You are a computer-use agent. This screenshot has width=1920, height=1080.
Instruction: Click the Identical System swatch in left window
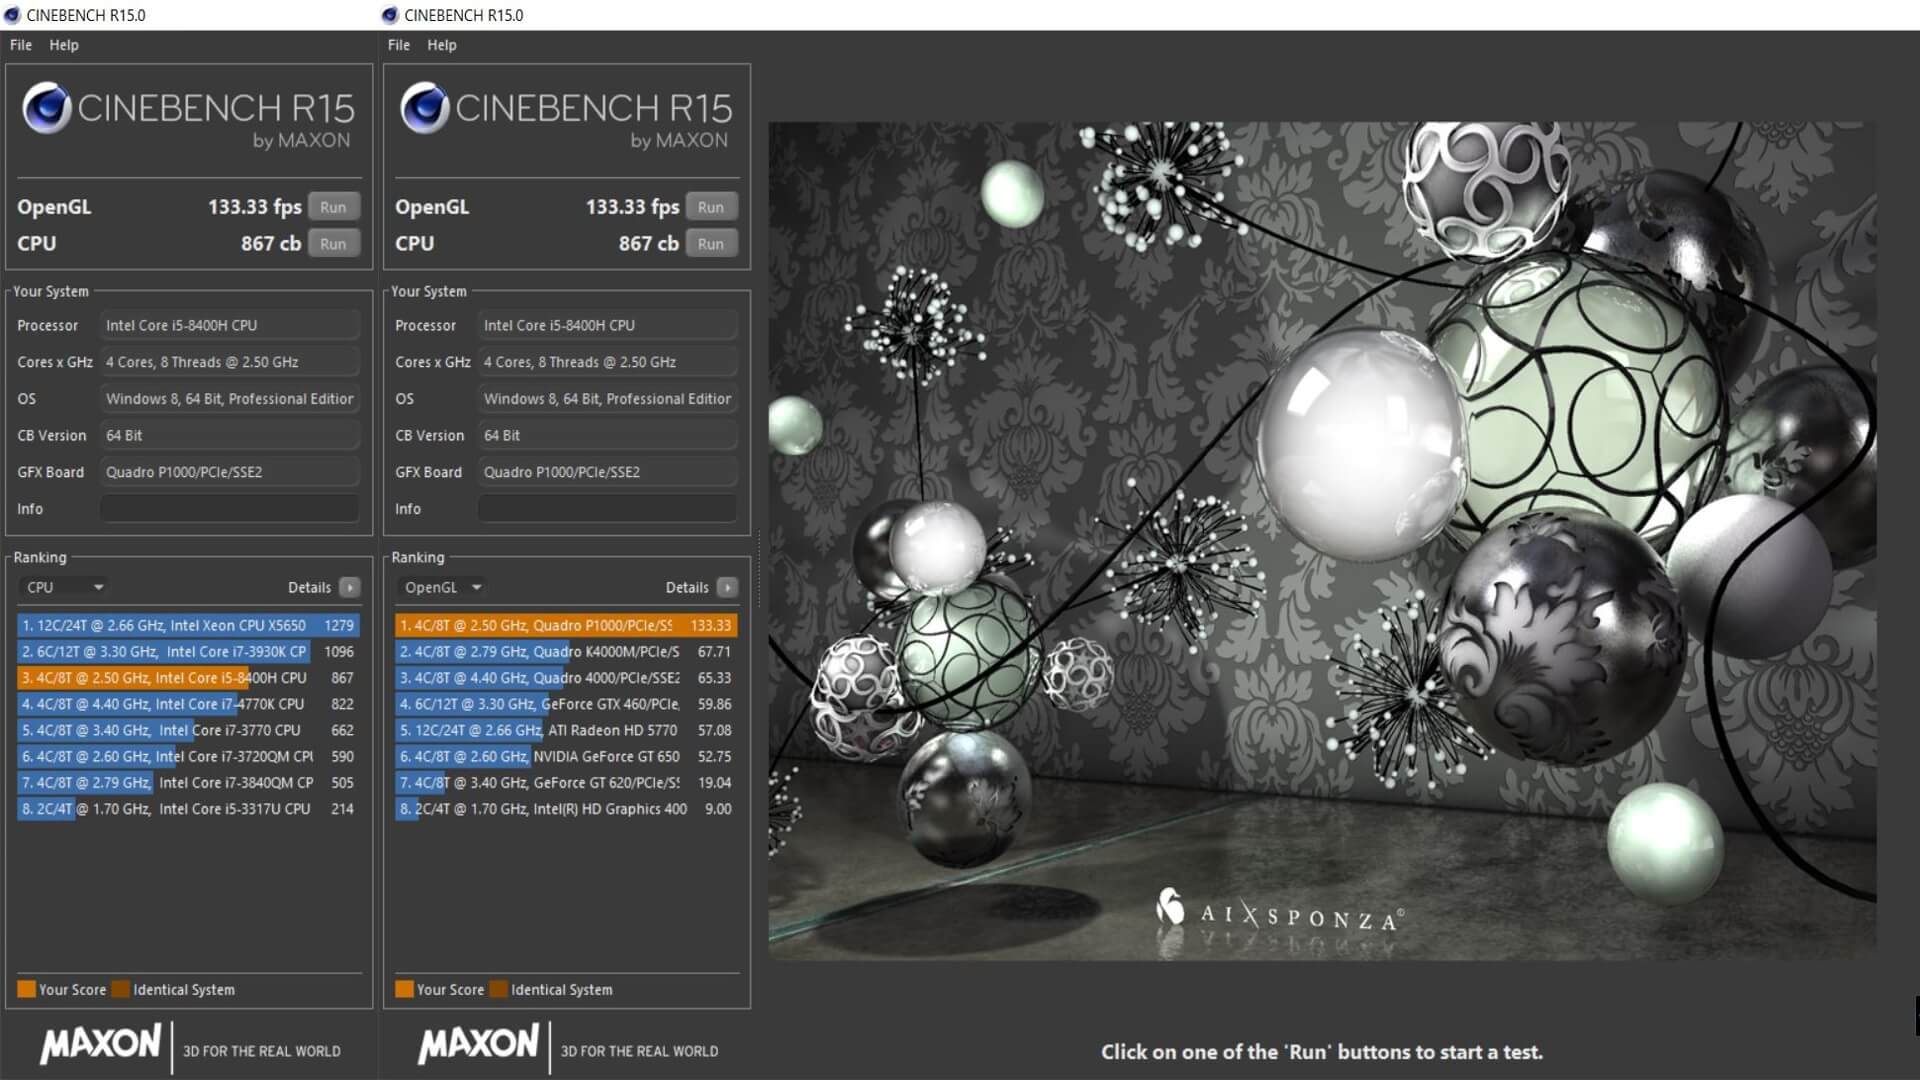(121, 989)
